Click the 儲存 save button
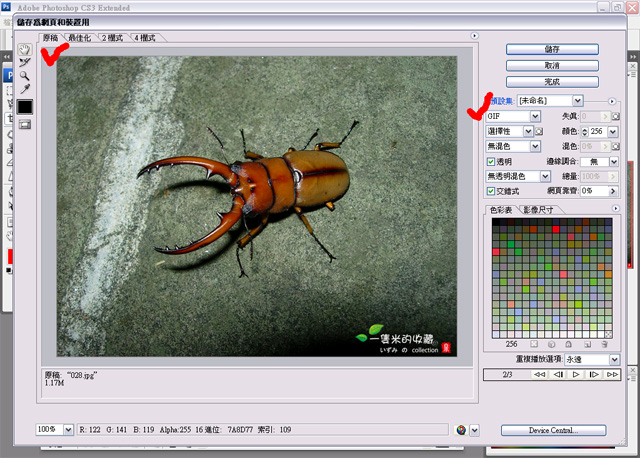Viewport: 640px width, 458px height. tap(551, 47)
